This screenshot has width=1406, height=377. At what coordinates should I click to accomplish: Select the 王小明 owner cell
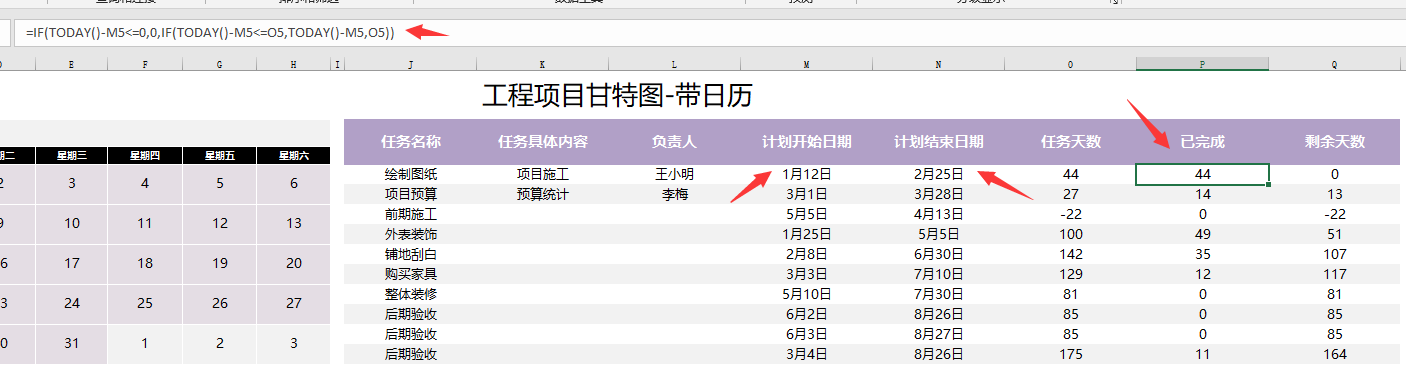tap(674, 174)
